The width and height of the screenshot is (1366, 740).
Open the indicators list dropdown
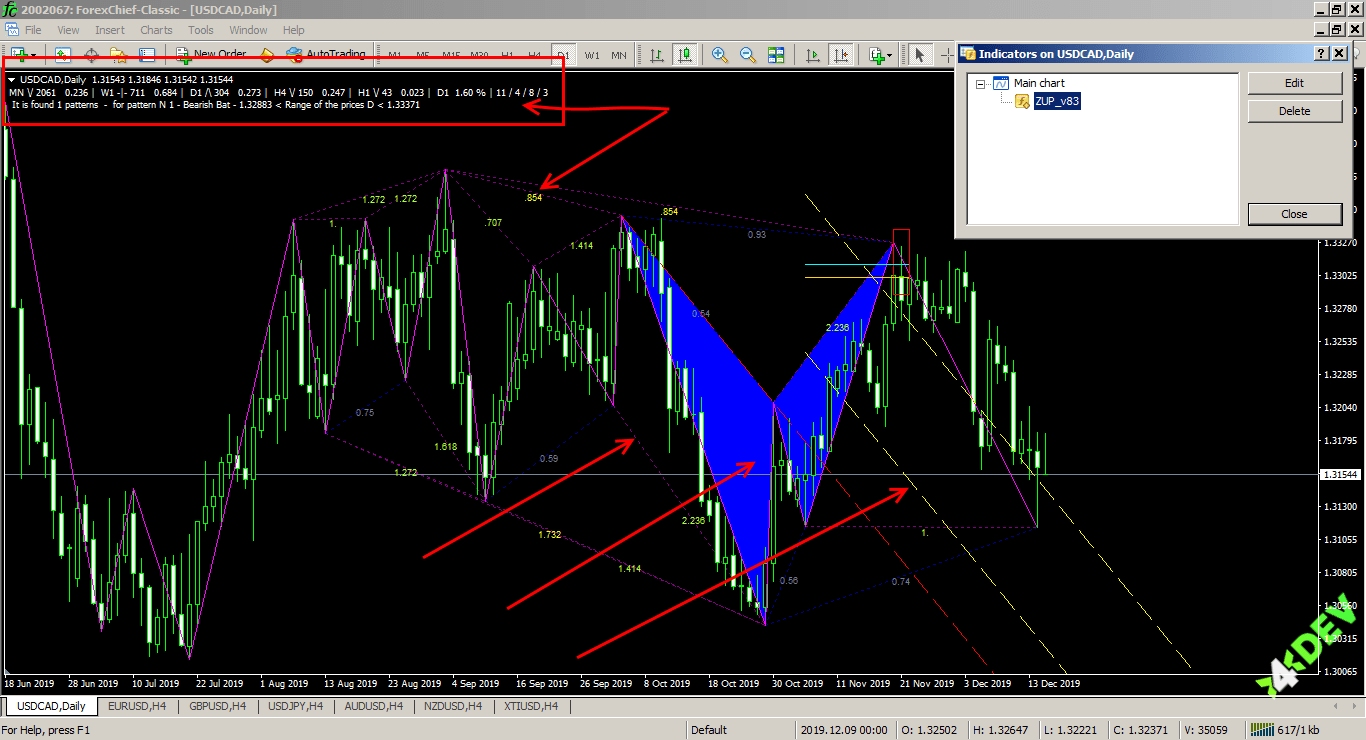(x=880, y=55)
